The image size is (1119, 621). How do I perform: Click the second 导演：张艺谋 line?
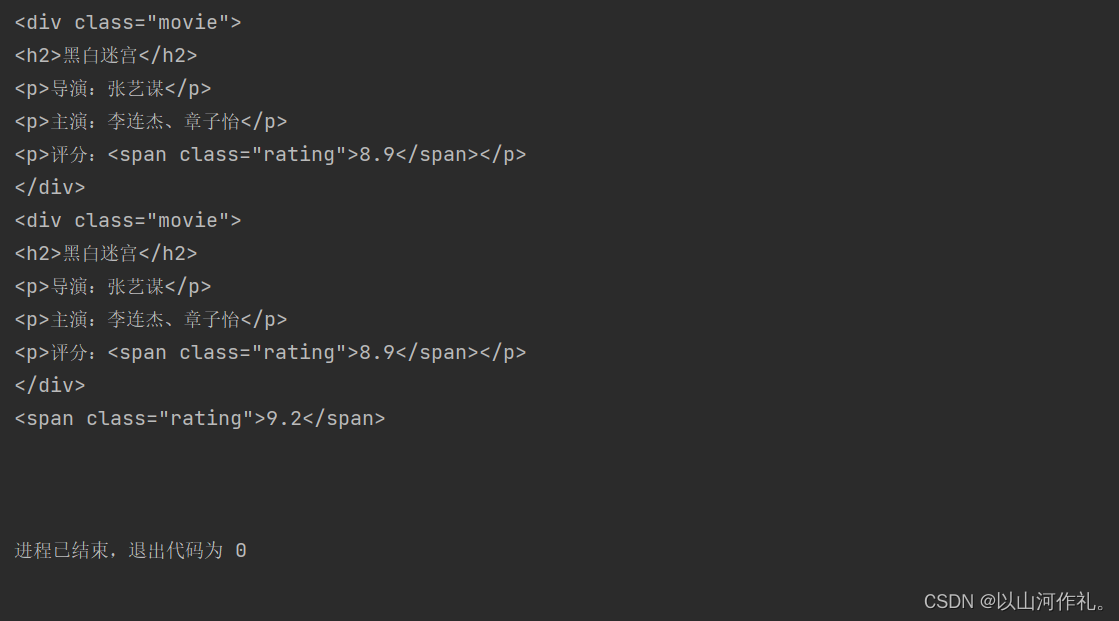click(x=113, y=286)
